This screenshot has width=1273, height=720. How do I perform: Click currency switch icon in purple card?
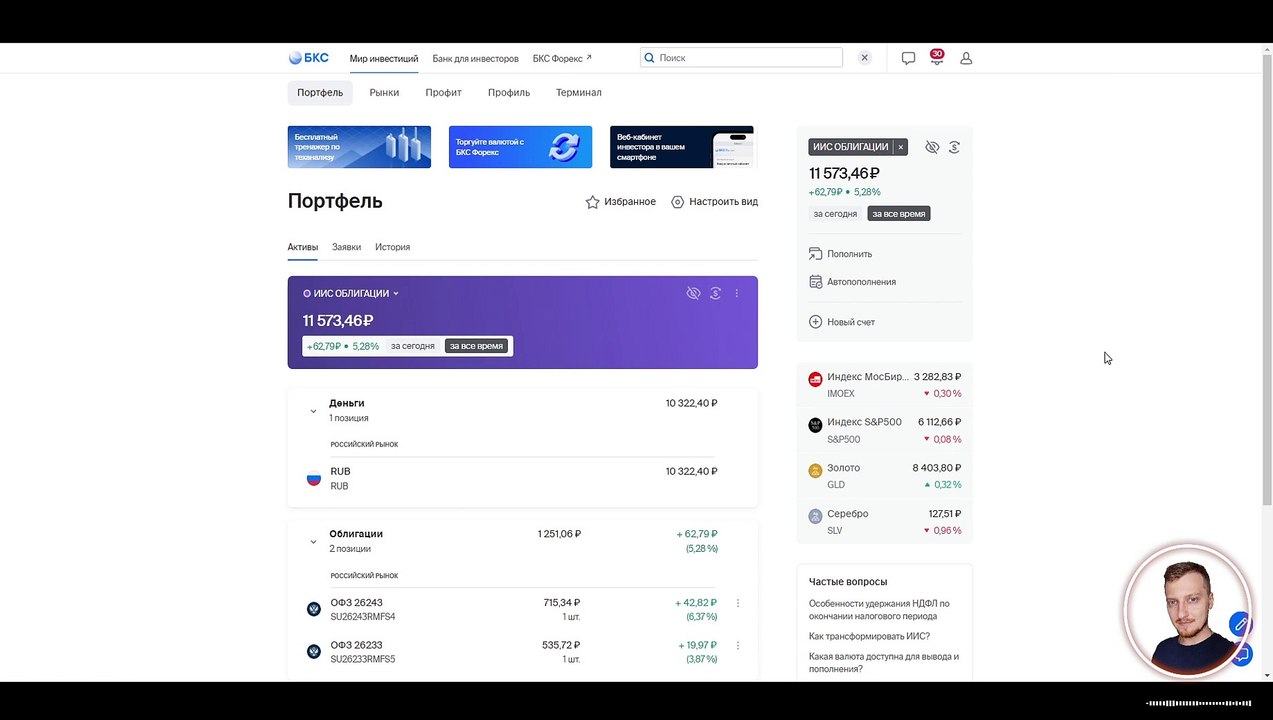coord(715,293)
